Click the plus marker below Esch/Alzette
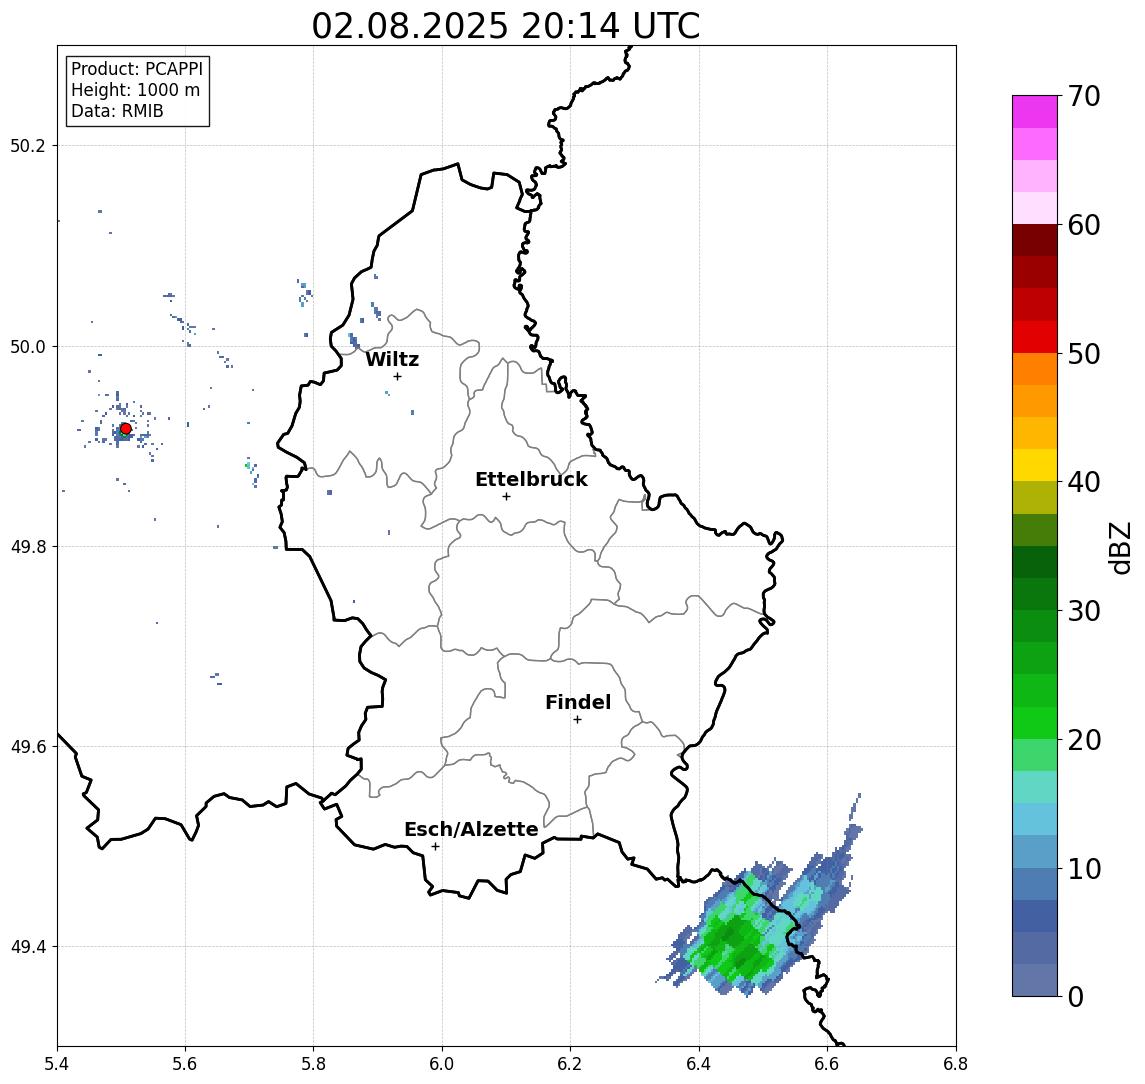 [x=435, y=847]
